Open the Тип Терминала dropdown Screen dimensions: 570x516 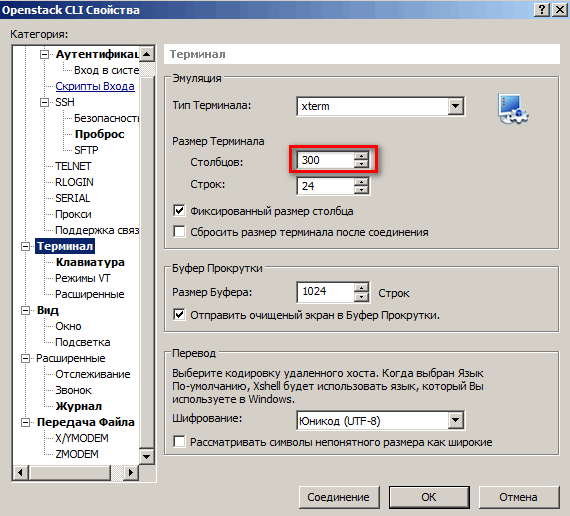click(455, 106)
